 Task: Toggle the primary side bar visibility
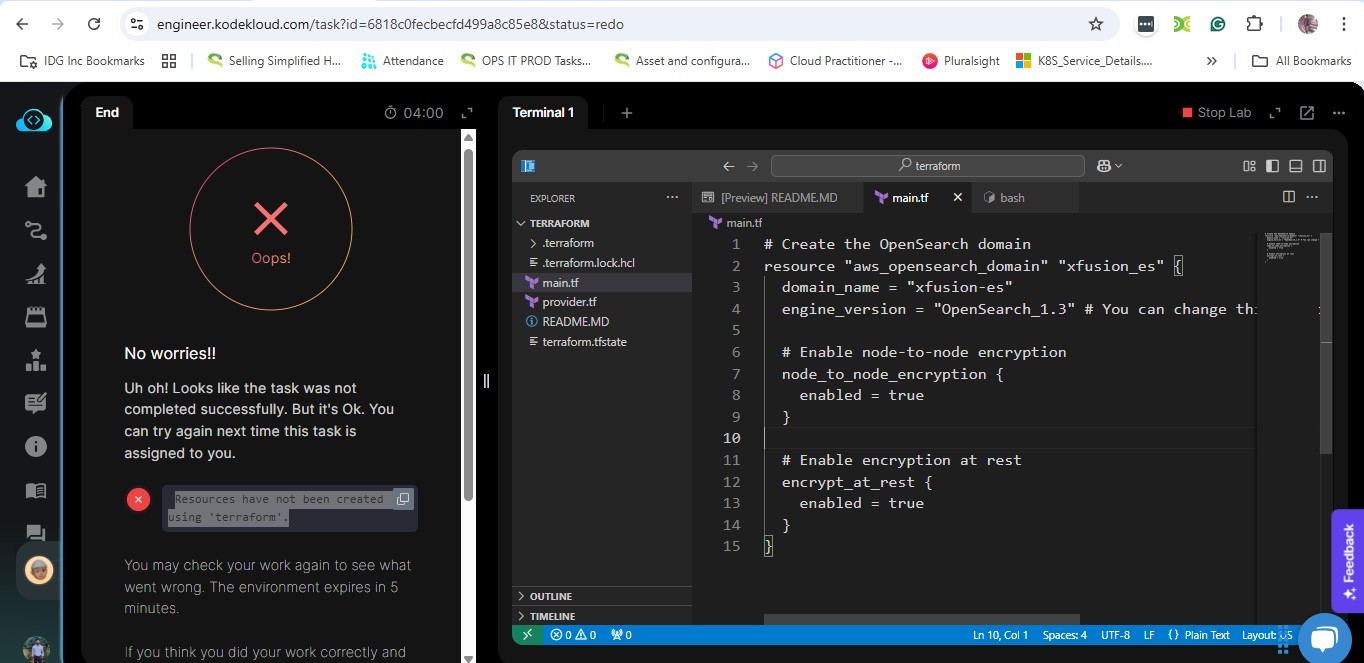(1272, 166)
